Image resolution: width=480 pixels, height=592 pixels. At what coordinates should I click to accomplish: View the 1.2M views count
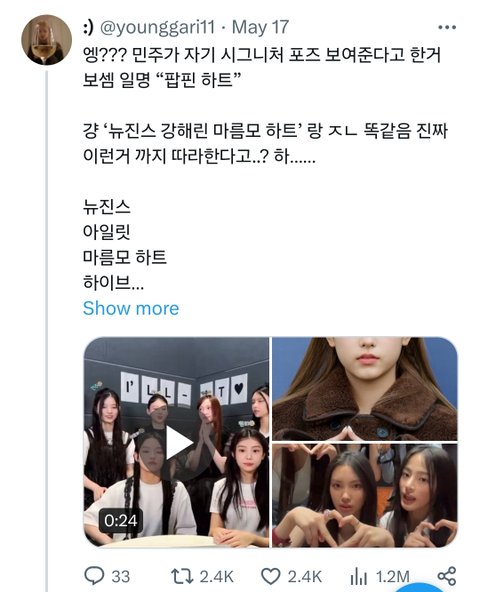[393, 577]
